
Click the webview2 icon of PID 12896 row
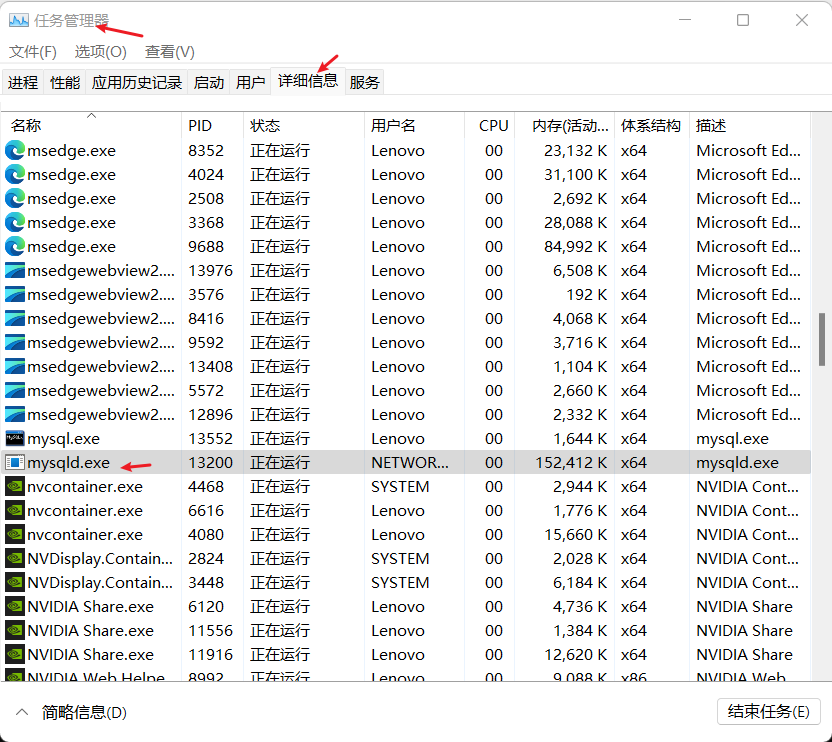click(15, 415)
